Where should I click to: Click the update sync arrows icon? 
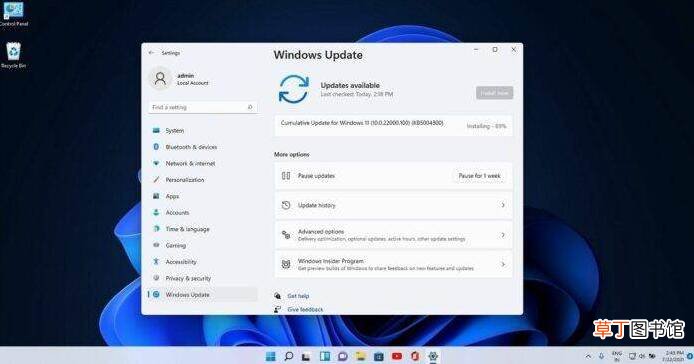293,89
